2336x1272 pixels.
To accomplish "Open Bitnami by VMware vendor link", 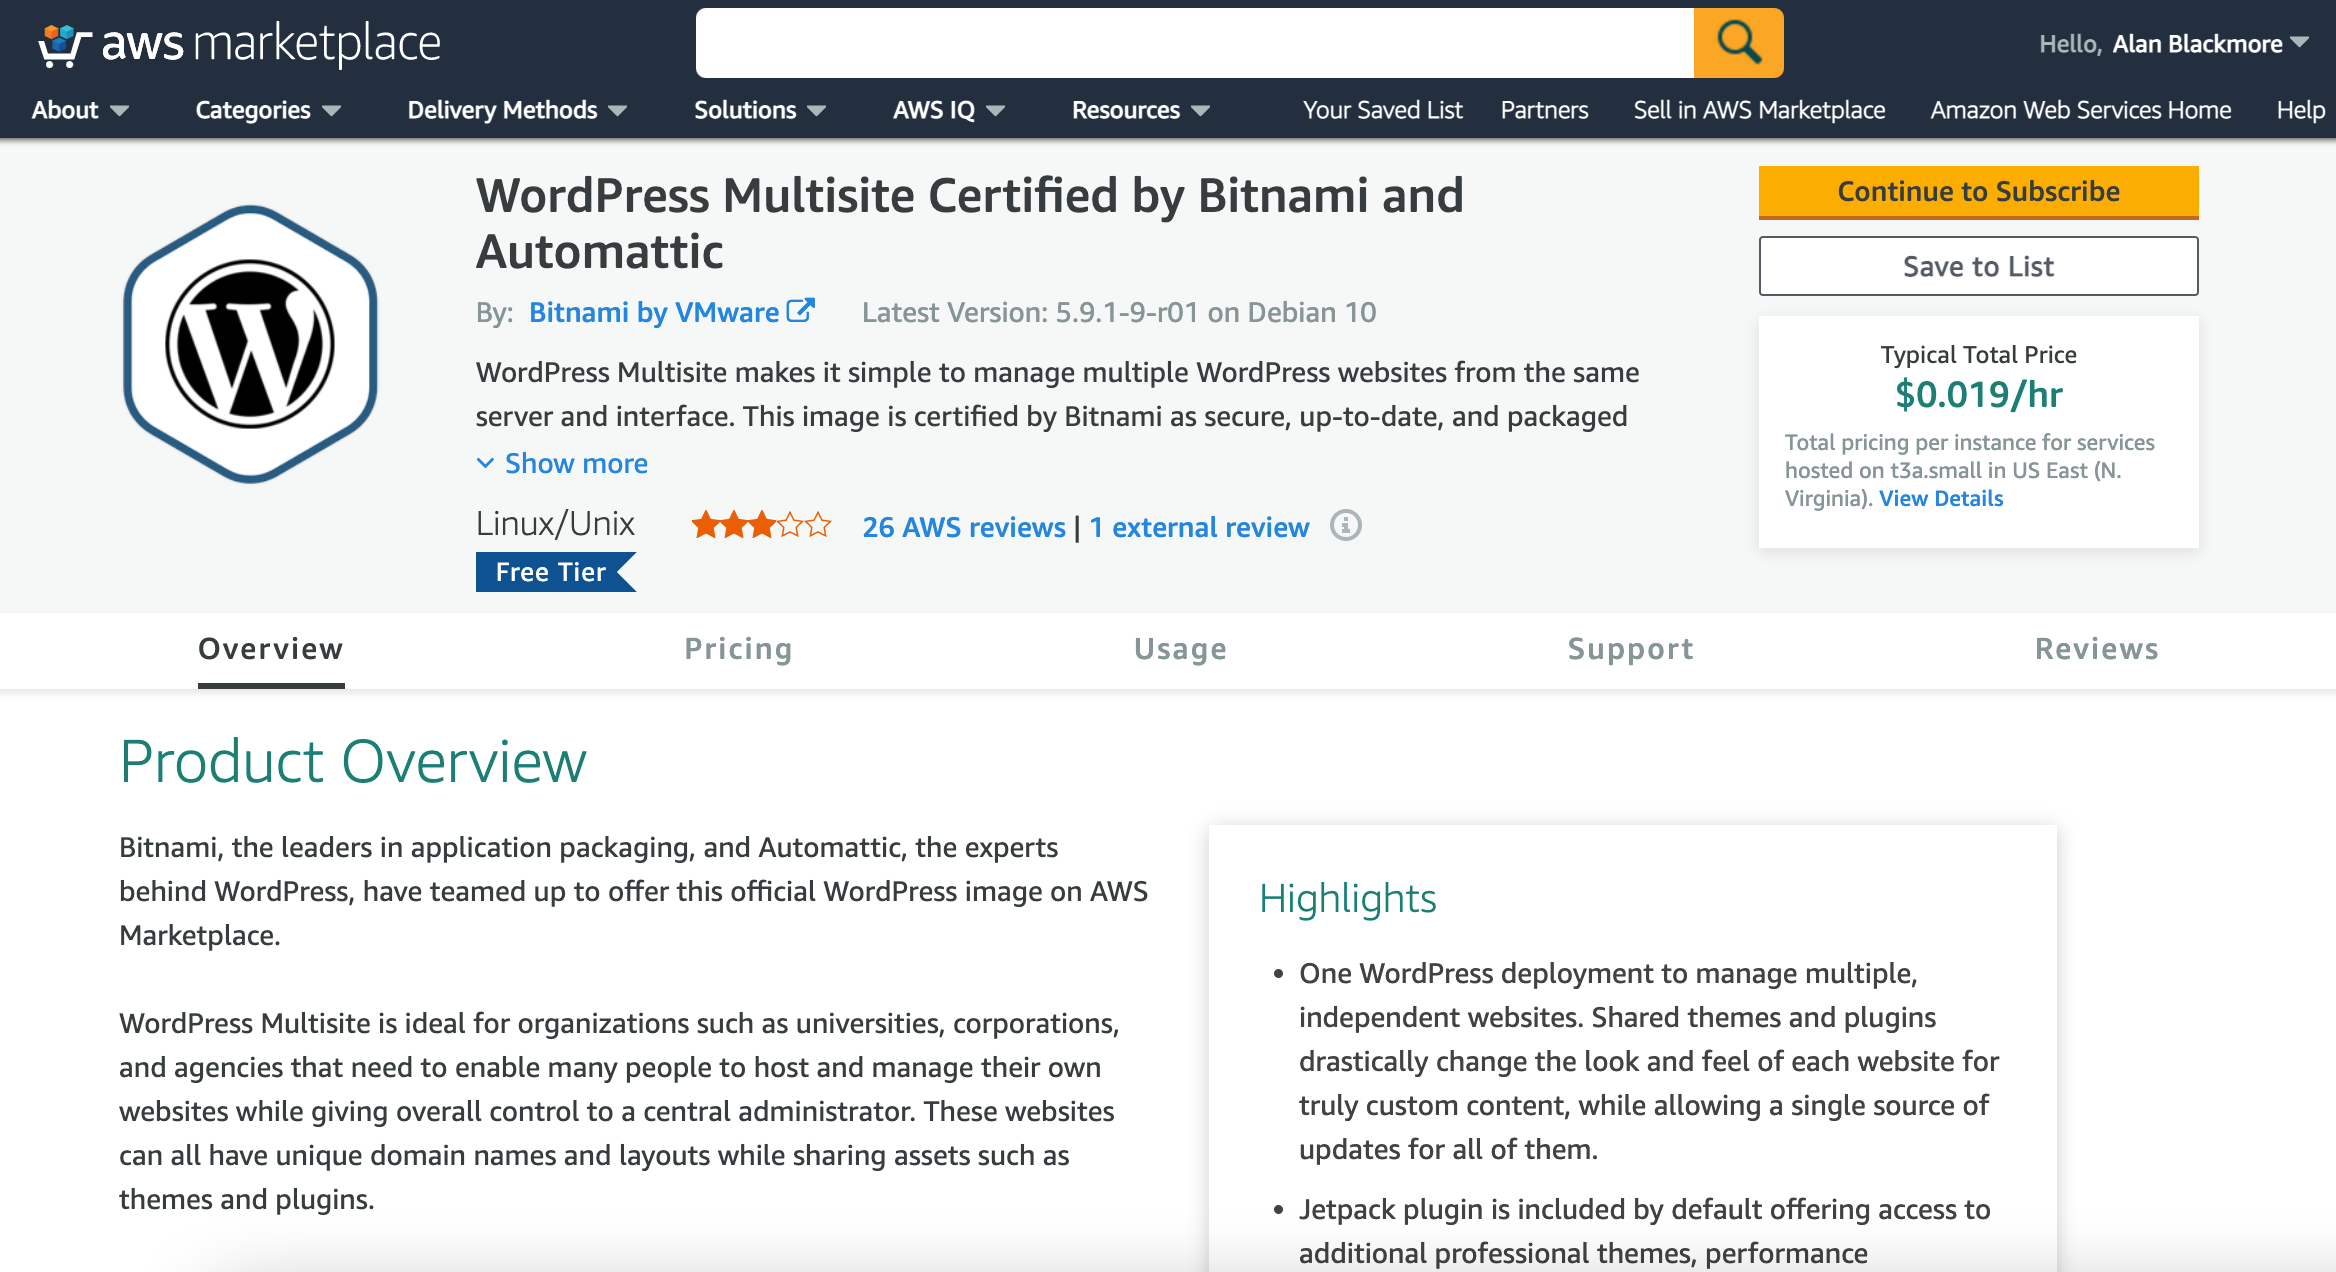I will point(654,312).
